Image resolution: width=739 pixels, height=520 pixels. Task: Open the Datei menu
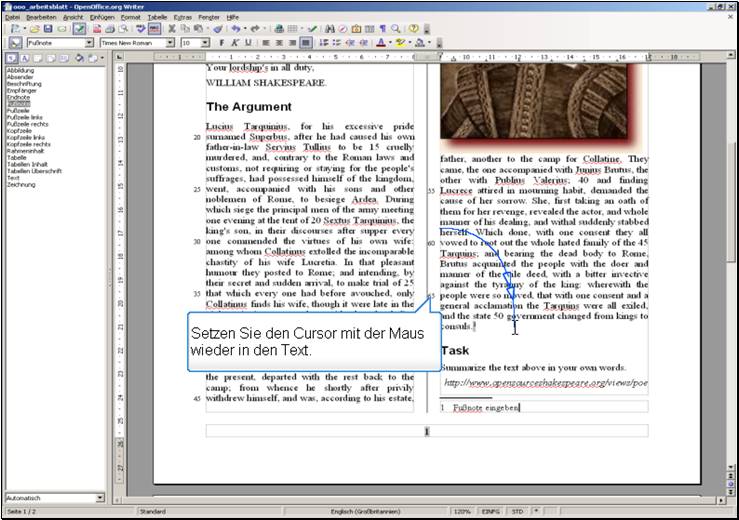pyautogui.click(x=12, y=17)
